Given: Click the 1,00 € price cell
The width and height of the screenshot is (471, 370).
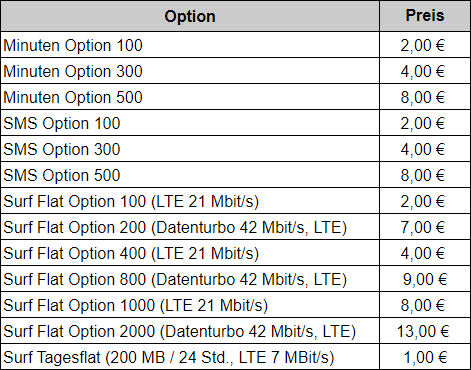Looking at the screenshot, I should (425, 357).
